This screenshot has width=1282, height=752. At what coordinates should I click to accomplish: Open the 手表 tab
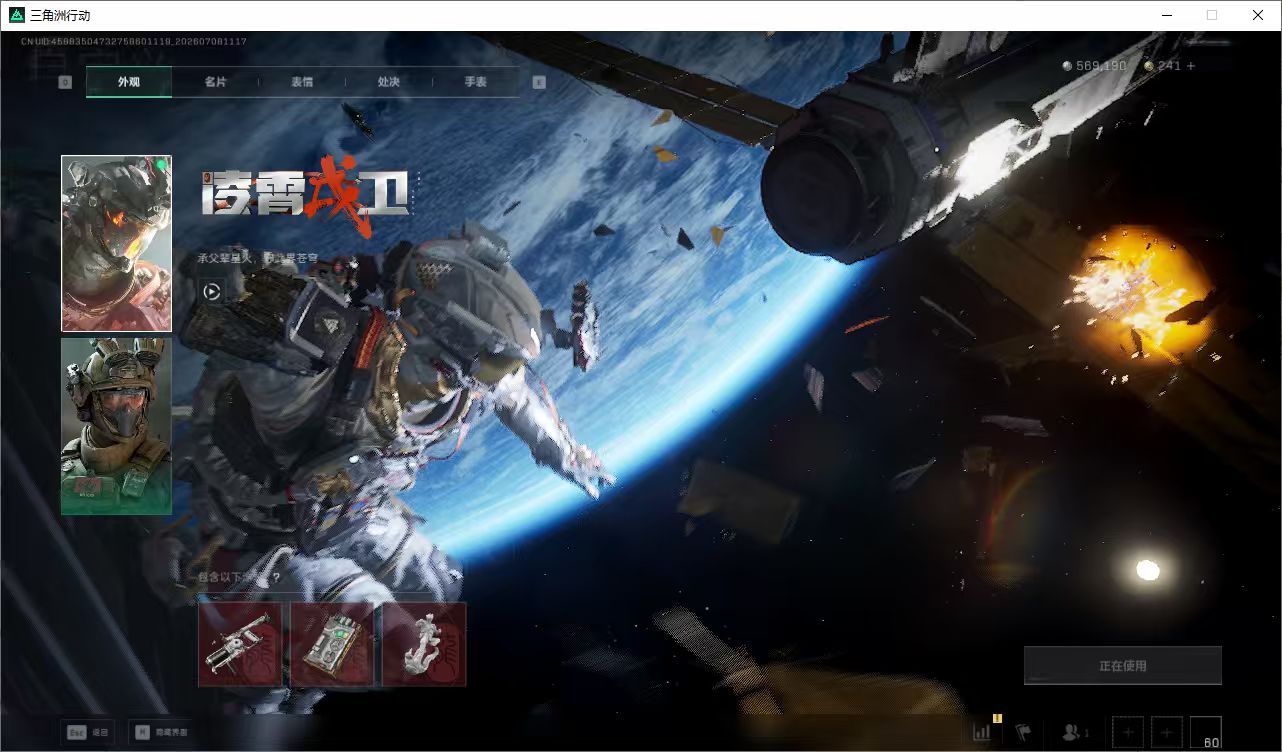(x=475, y=82)
